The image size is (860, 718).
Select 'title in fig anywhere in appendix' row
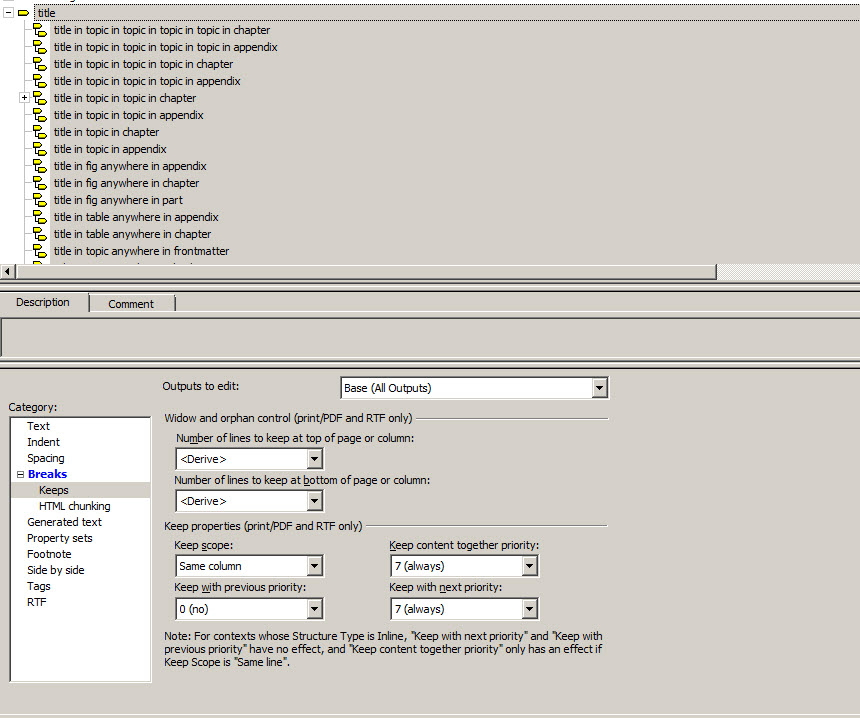130,166
